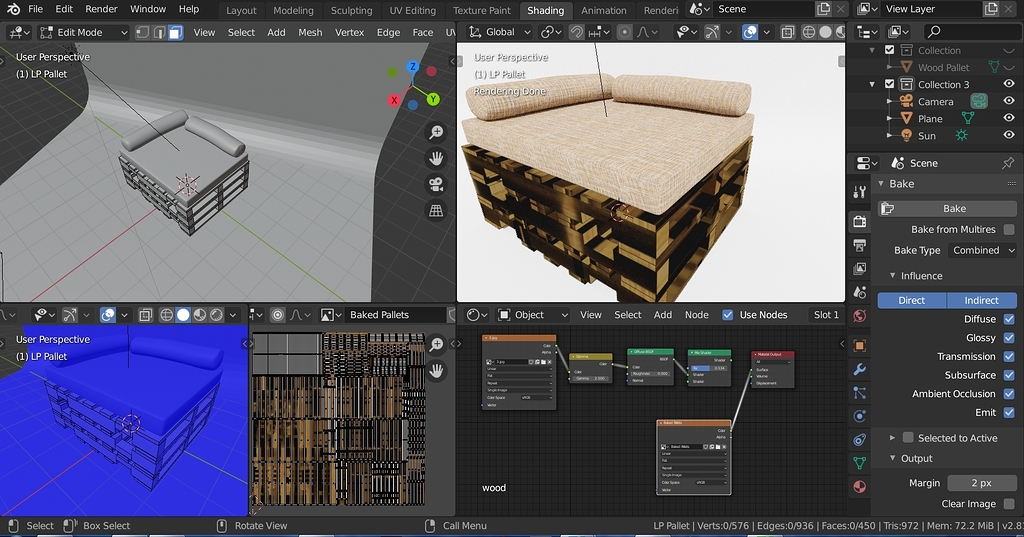Open the Slot 1 material dropdown
Image resolution: width=1024 pixels, height=537 pixels.
[x=826, y=315]
